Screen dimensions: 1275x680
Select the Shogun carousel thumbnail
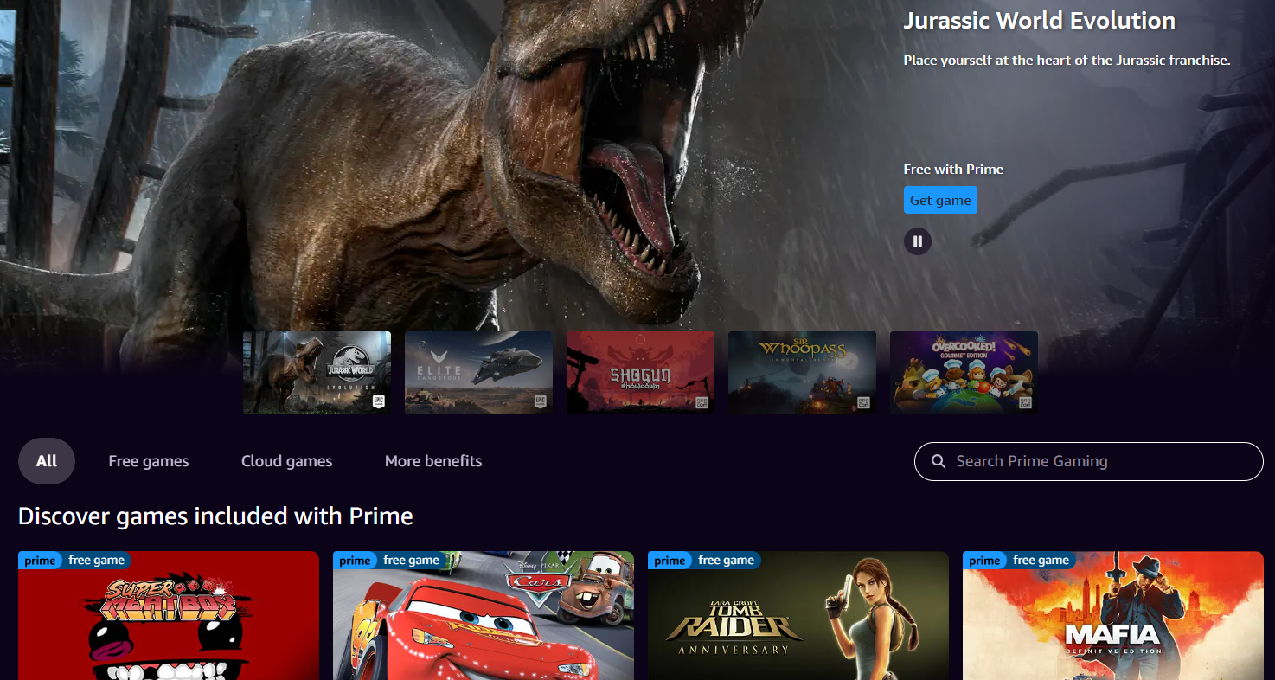pos(641,372)
